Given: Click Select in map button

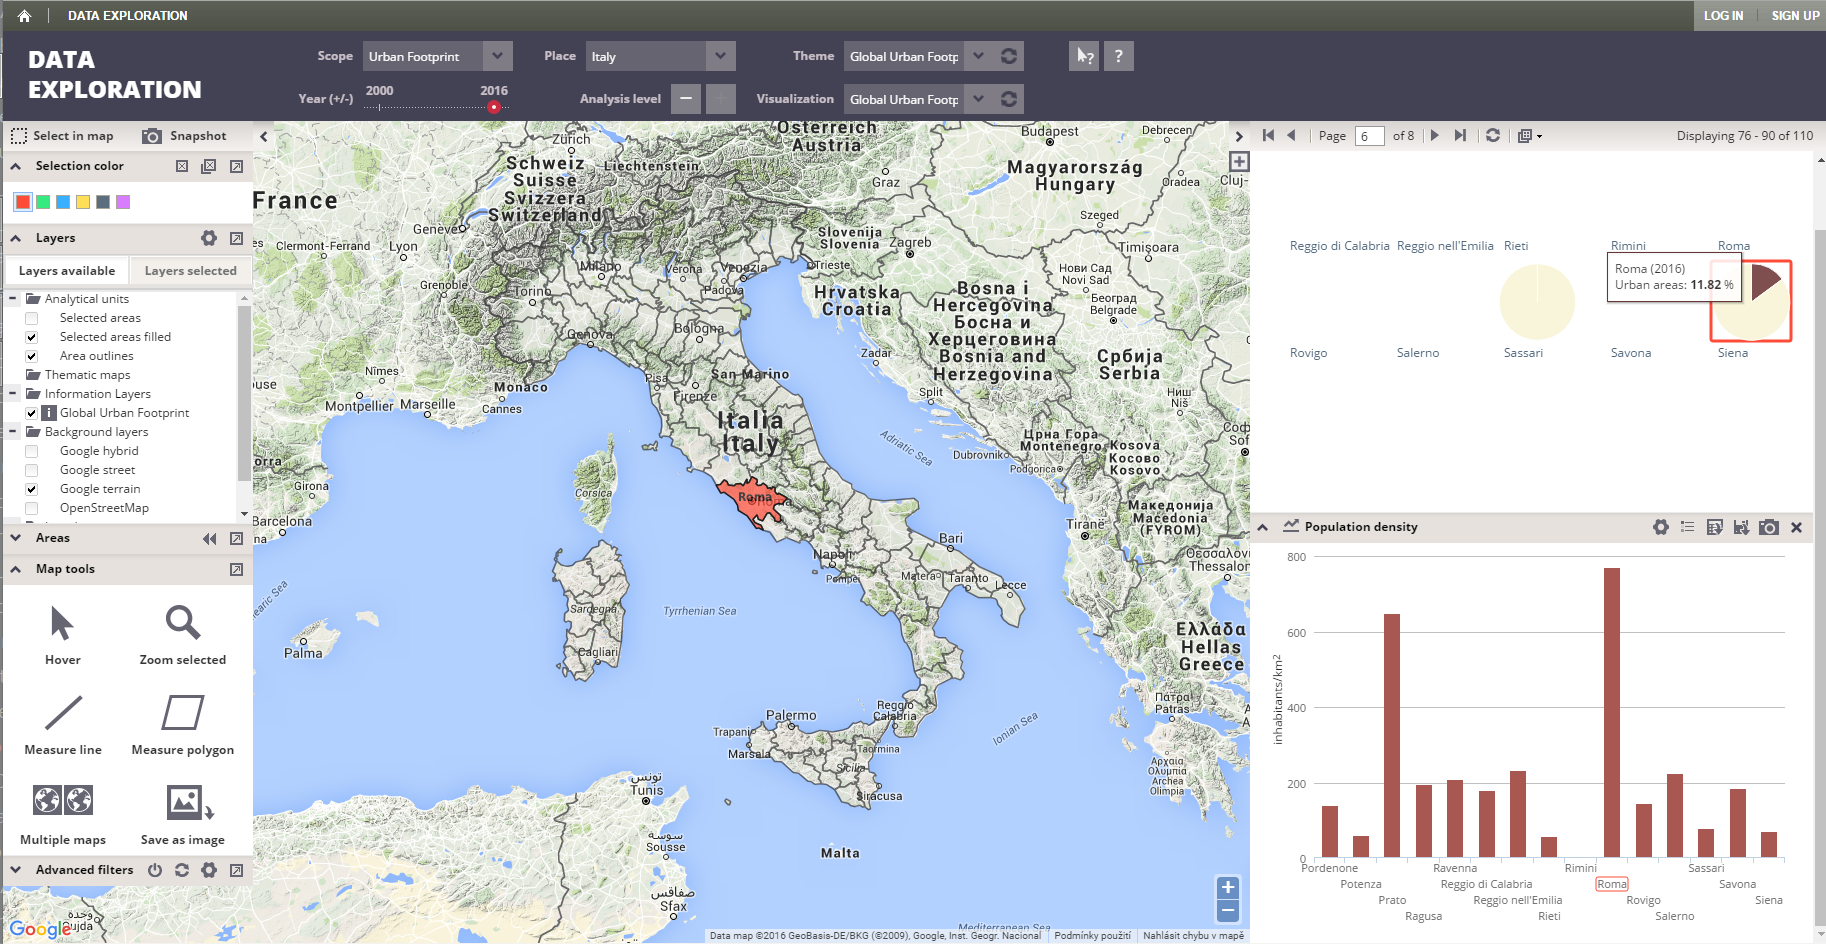Looking at the screenshot, I should tap(62, 136).
